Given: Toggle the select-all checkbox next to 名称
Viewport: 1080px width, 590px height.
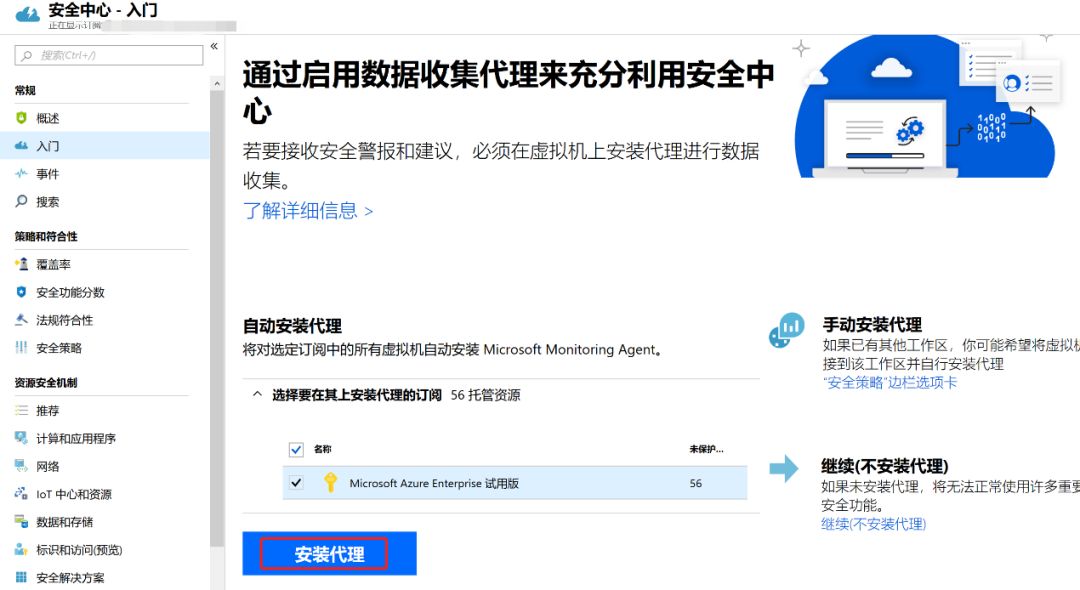Looking at the screenshot, I should click(296, 450).
